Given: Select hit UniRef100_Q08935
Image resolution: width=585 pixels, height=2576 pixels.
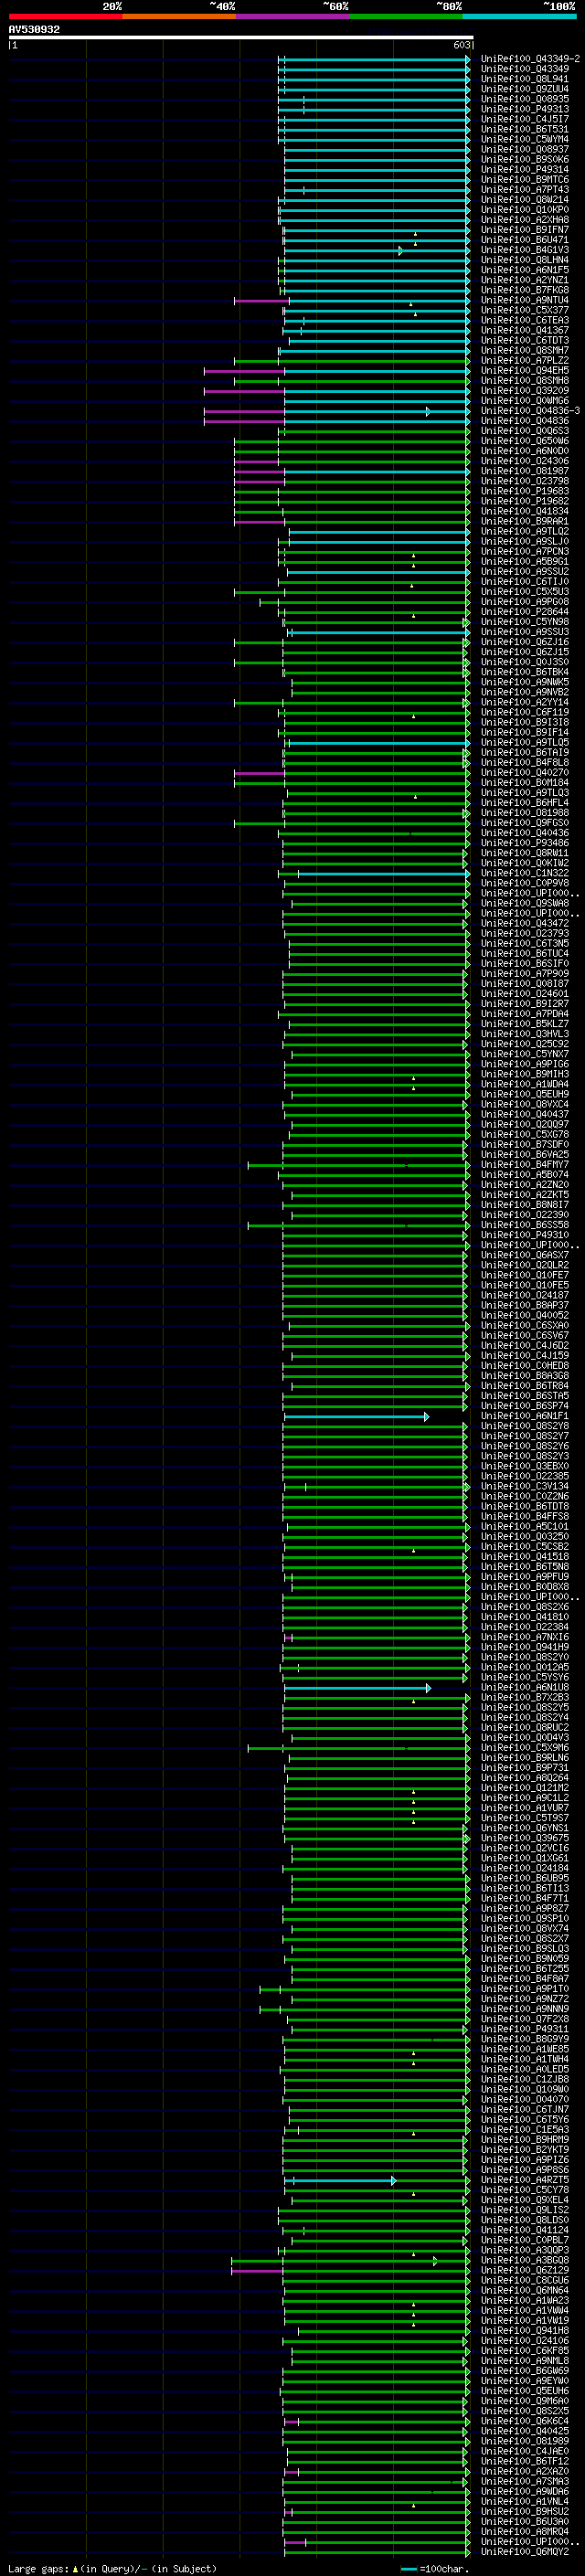Looking at the screenshot, I should point(525,99).
